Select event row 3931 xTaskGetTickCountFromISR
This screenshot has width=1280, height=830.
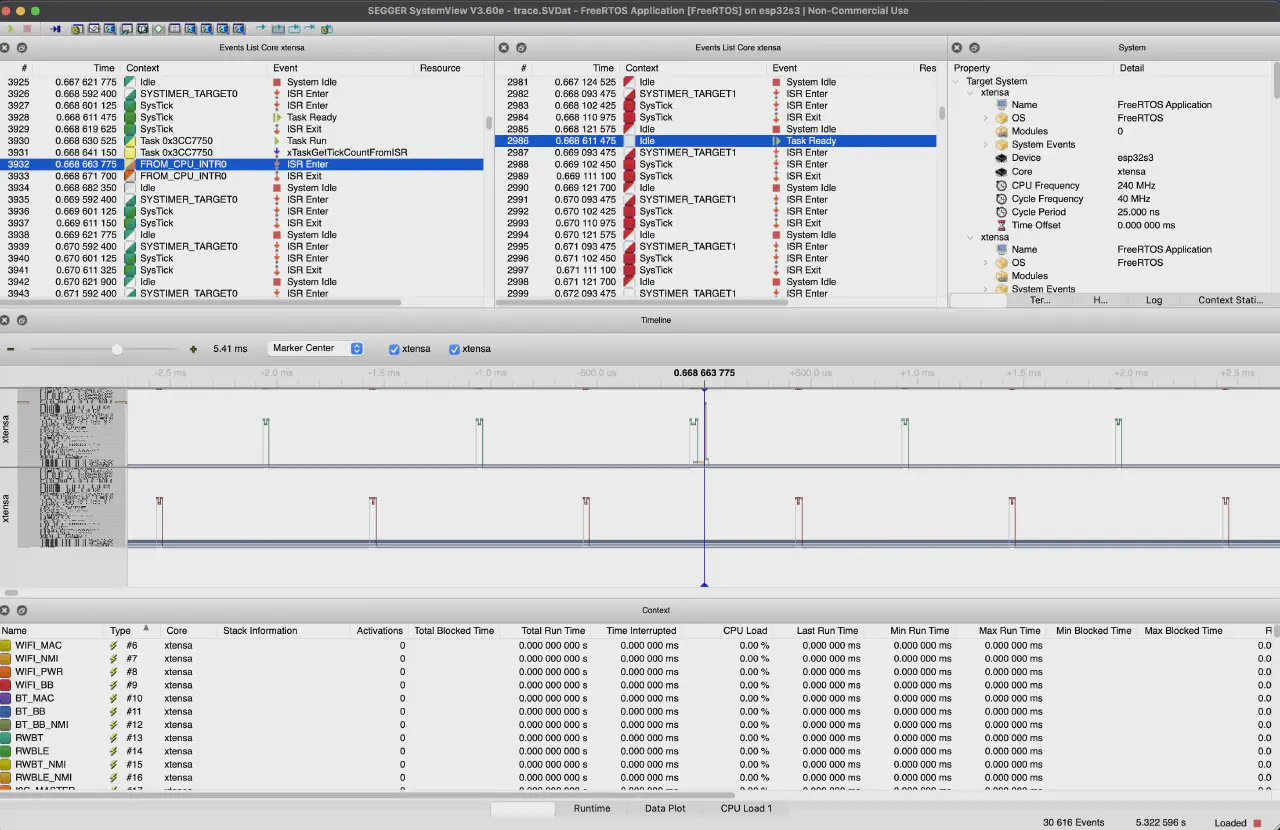(x=243, y=153)
